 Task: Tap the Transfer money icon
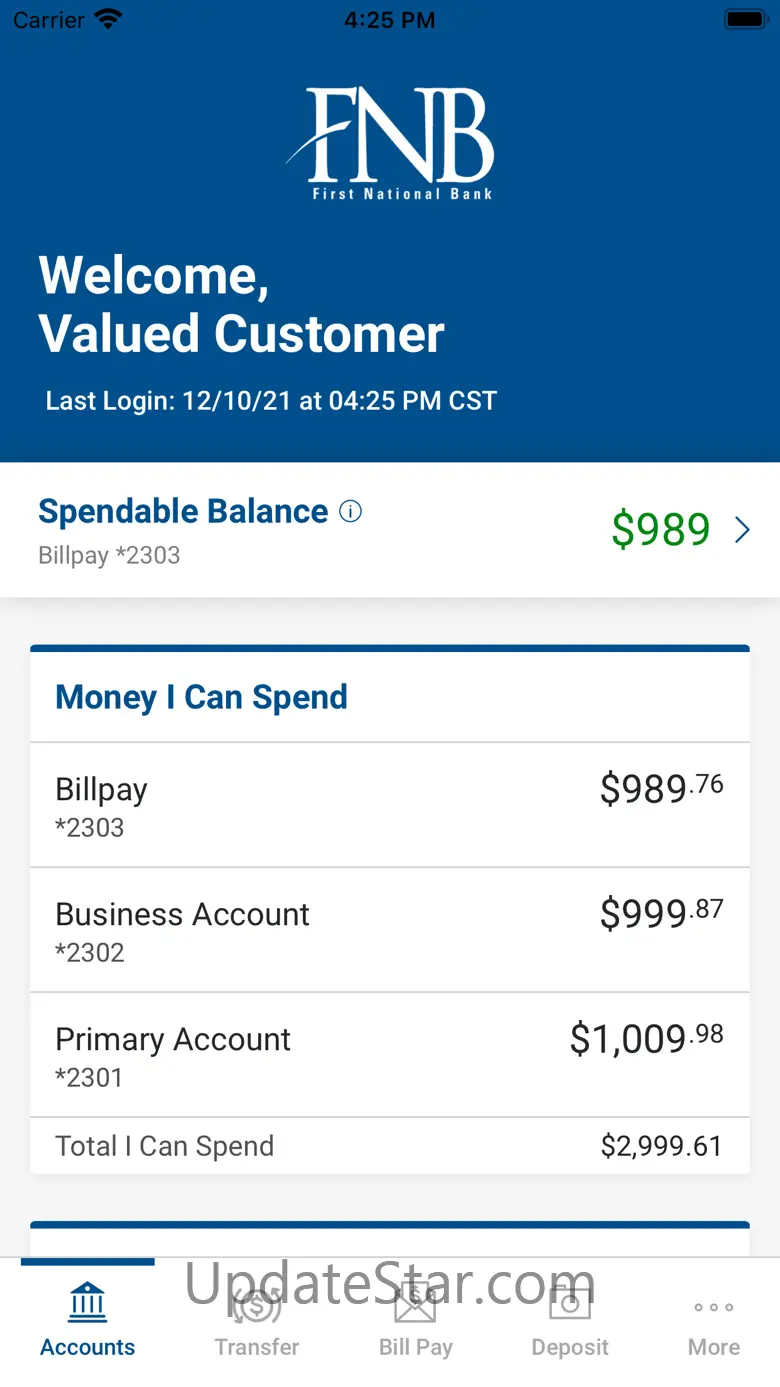(x=257, y=1303)
